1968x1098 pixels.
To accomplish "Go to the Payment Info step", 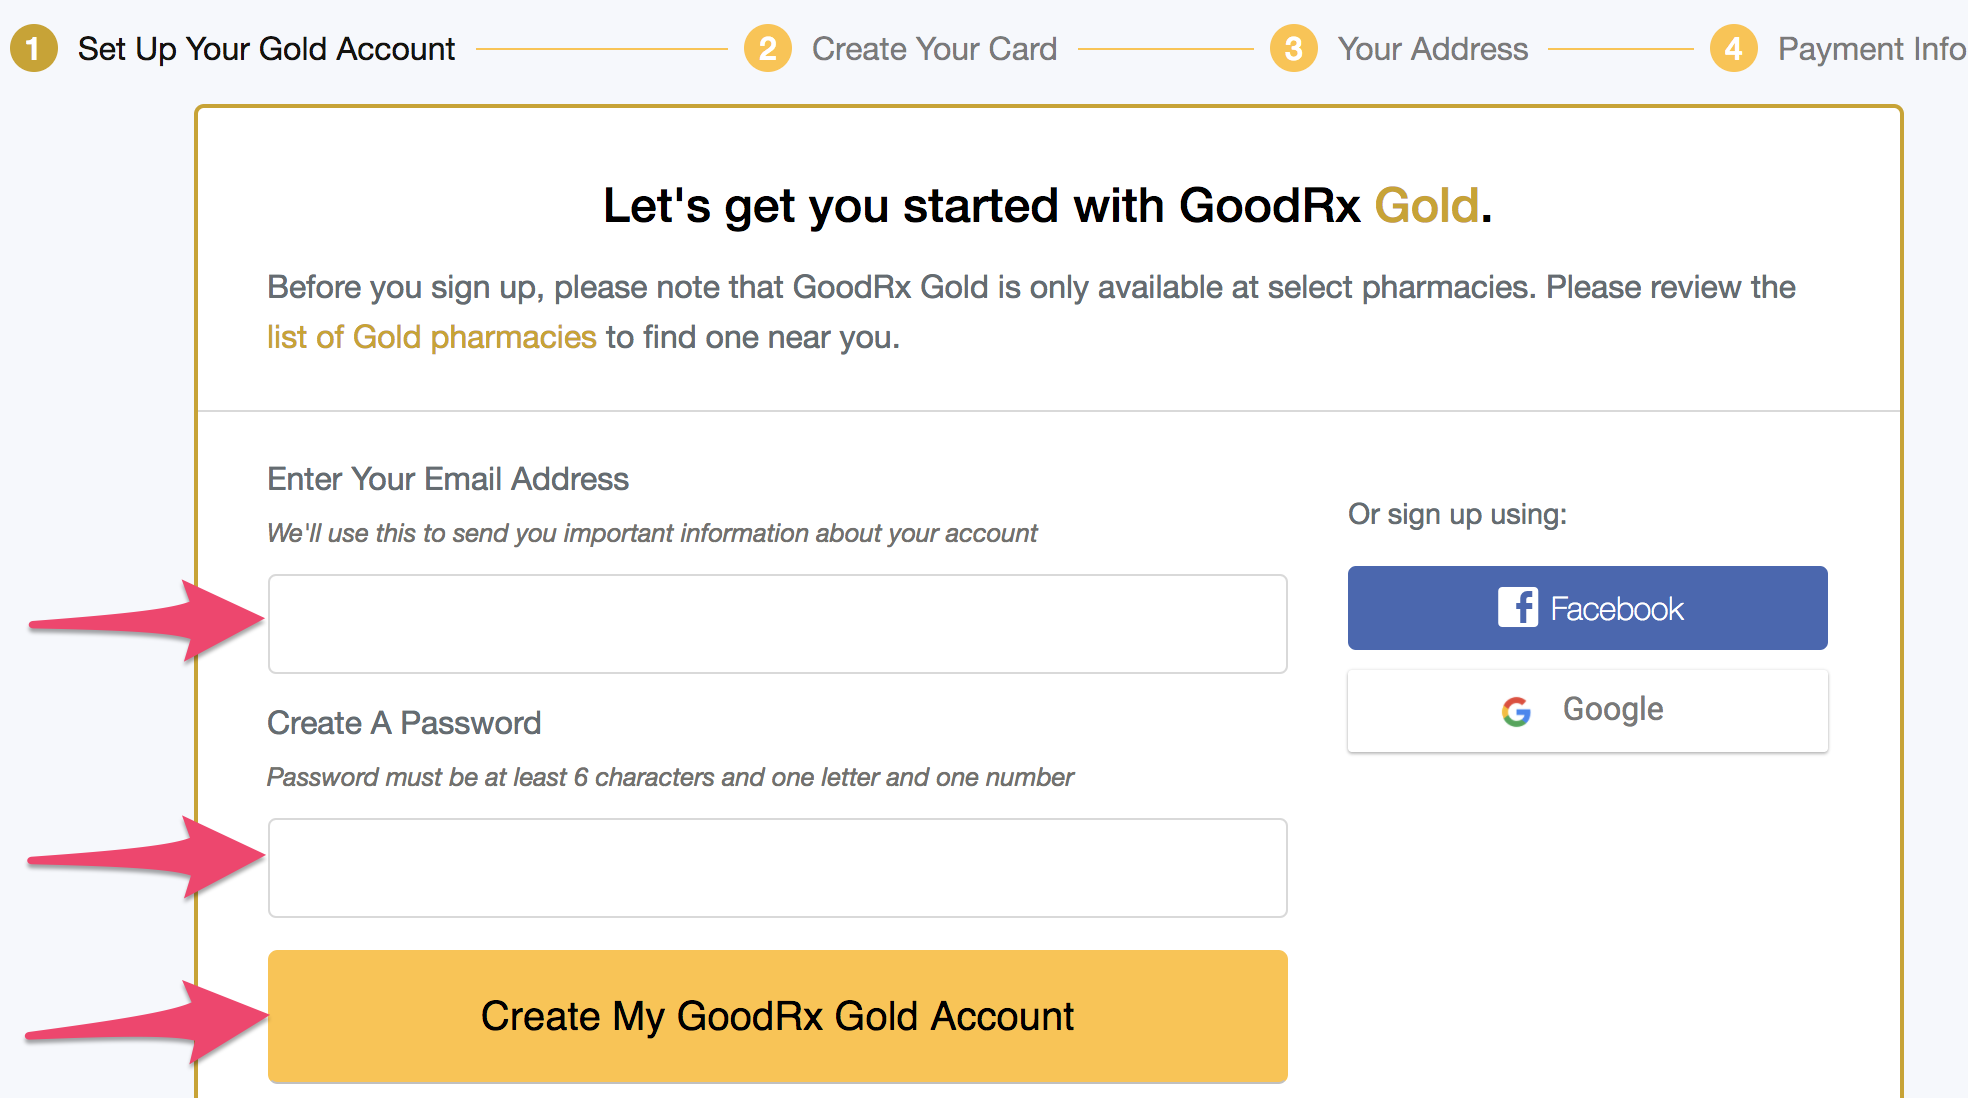I will (x=1872, y=48).
